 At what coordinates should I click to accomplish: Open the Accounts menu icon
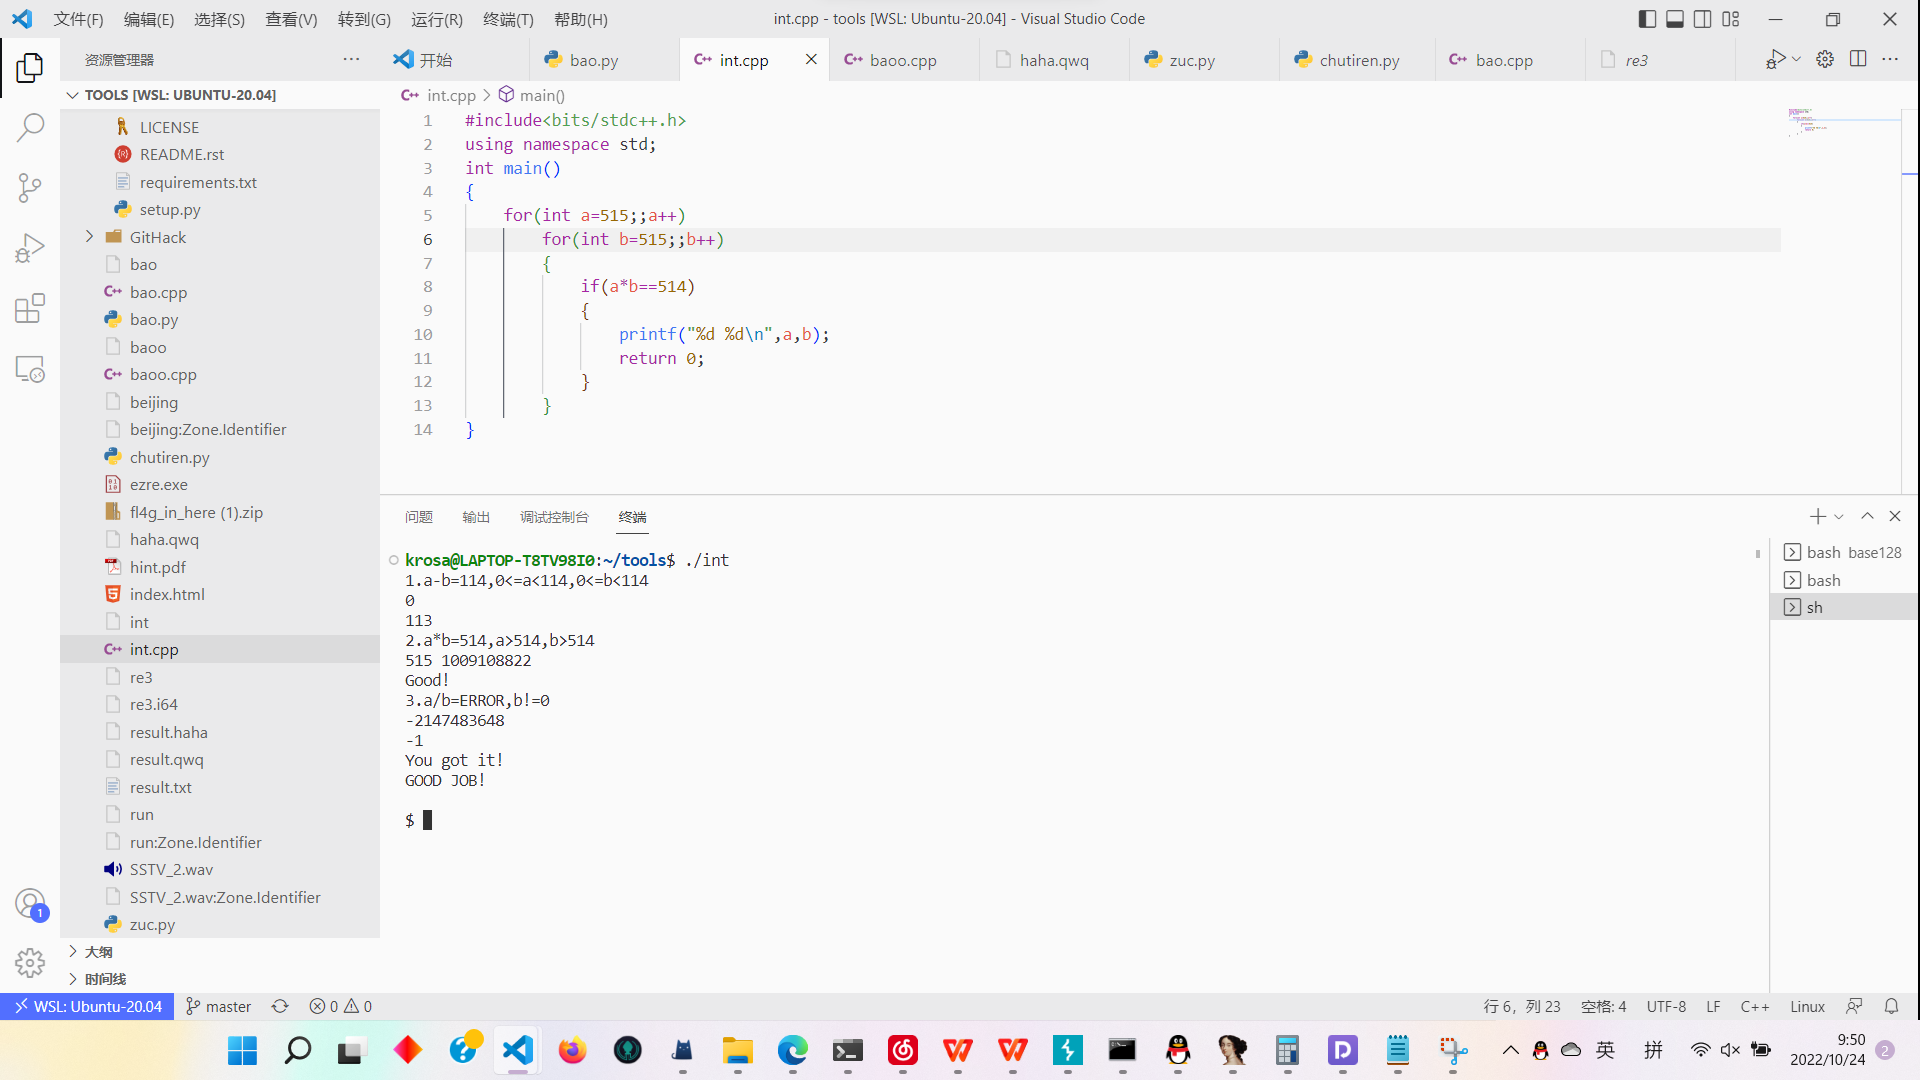(30, 904)
